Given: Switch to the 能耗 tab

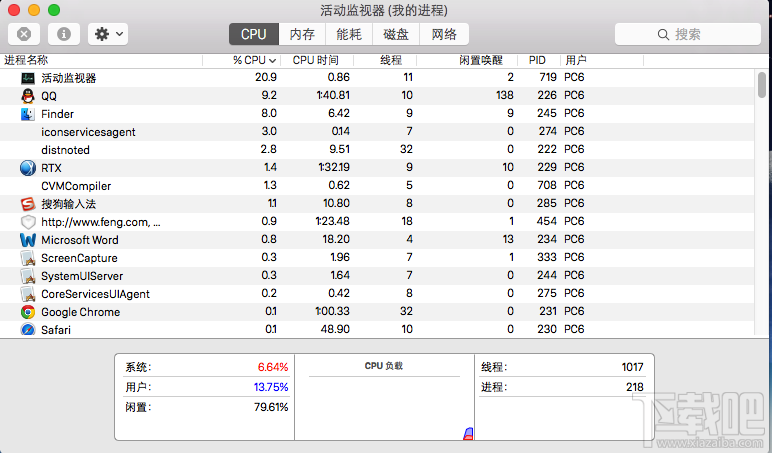Looking at the screenshot, I should click(x=349, y=34).
